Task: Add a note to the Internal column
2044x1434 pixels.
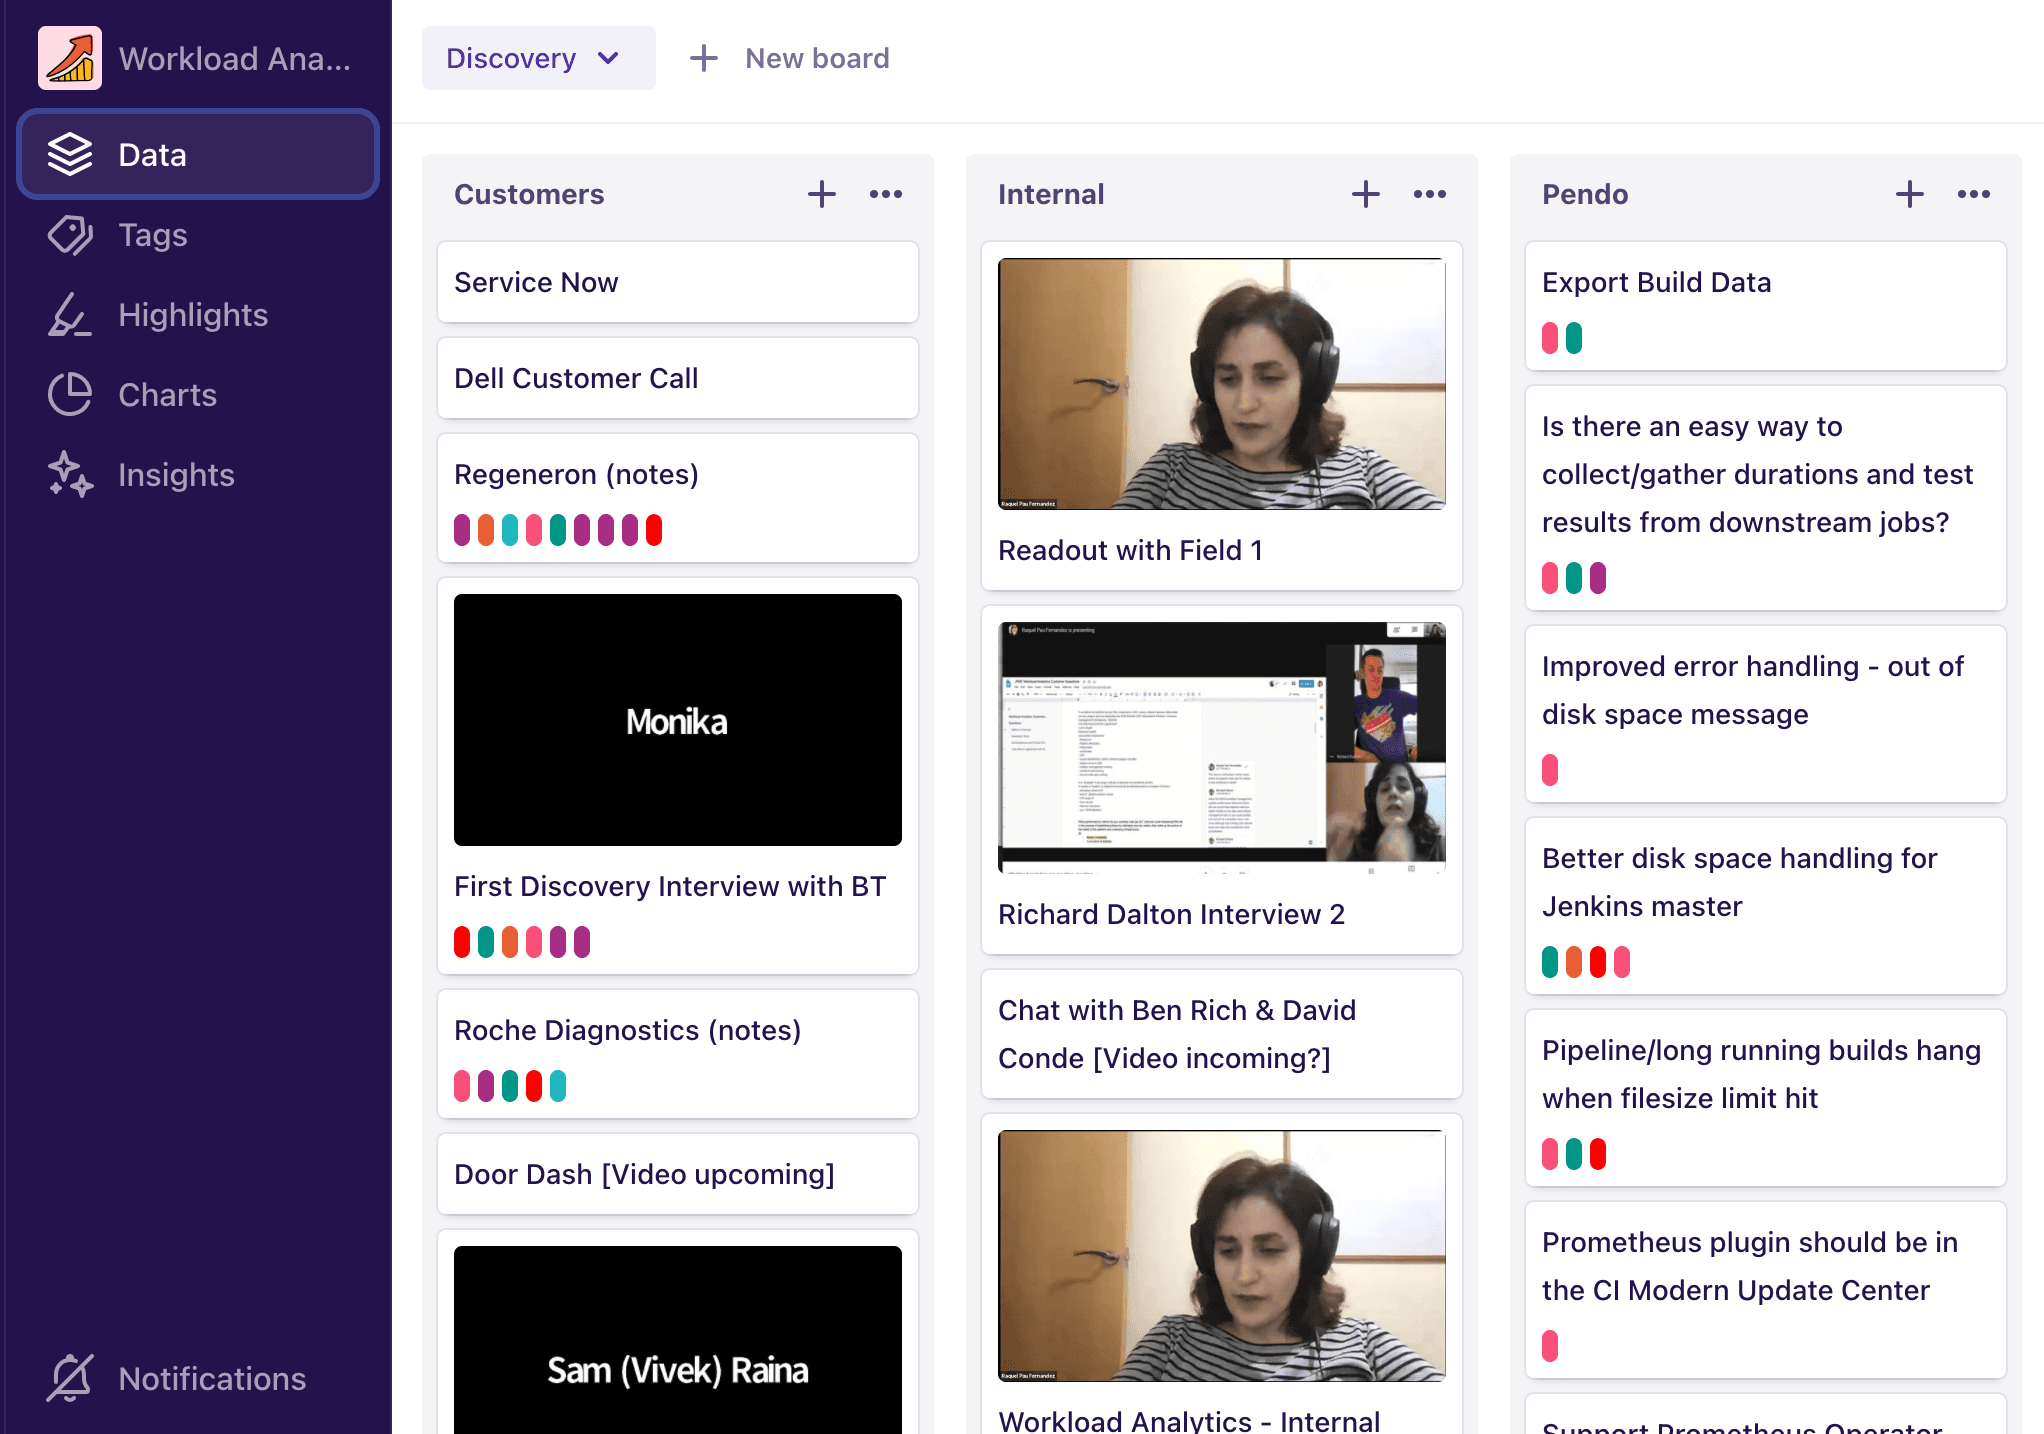Action: 1366,194
